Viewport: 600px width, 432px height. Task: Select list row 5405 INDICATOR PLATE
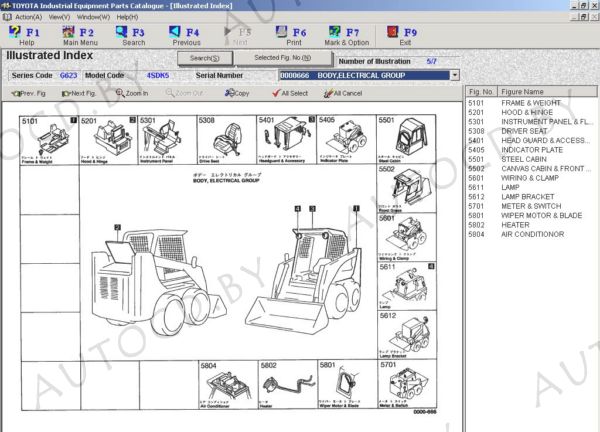click(x=530, y=150)
